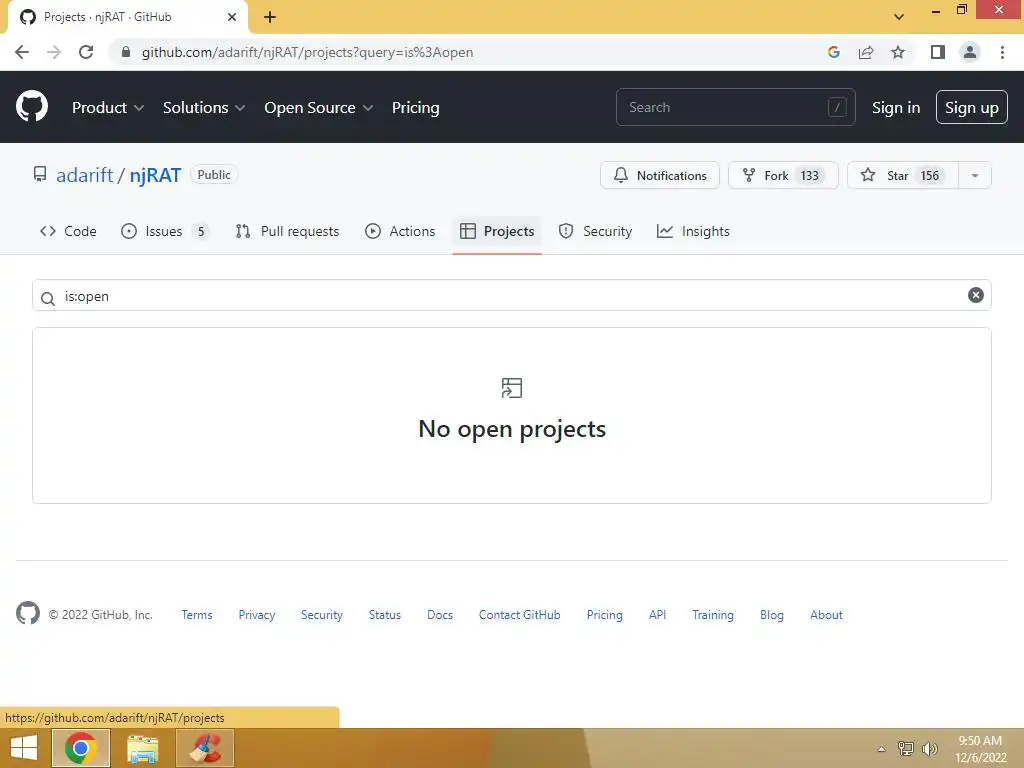
Task: Open Training footer link
Action: click(712, 615)
